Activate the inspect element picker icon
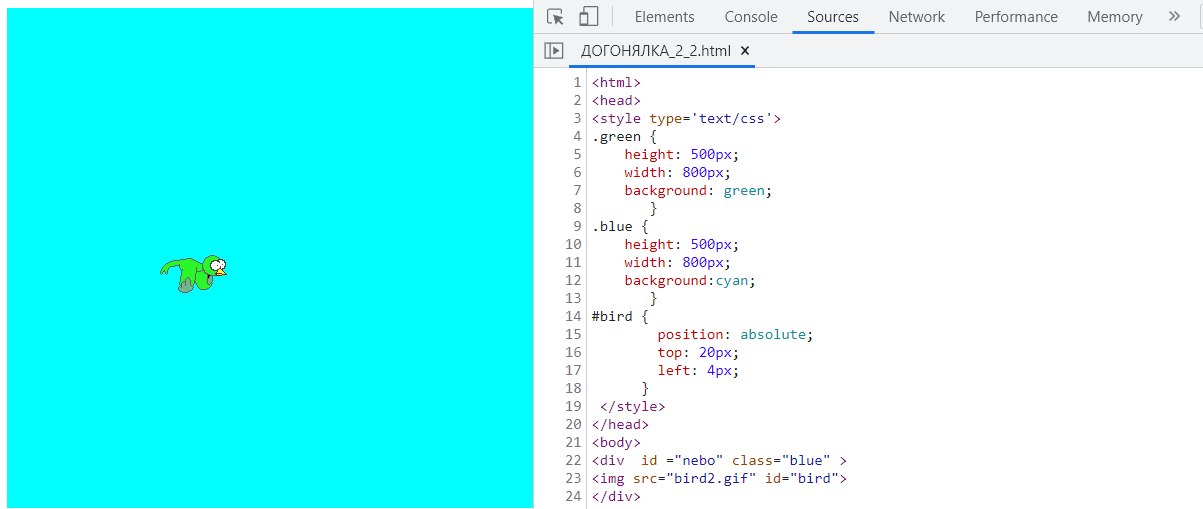1203x509 pixels. click(x=556, y=17)
